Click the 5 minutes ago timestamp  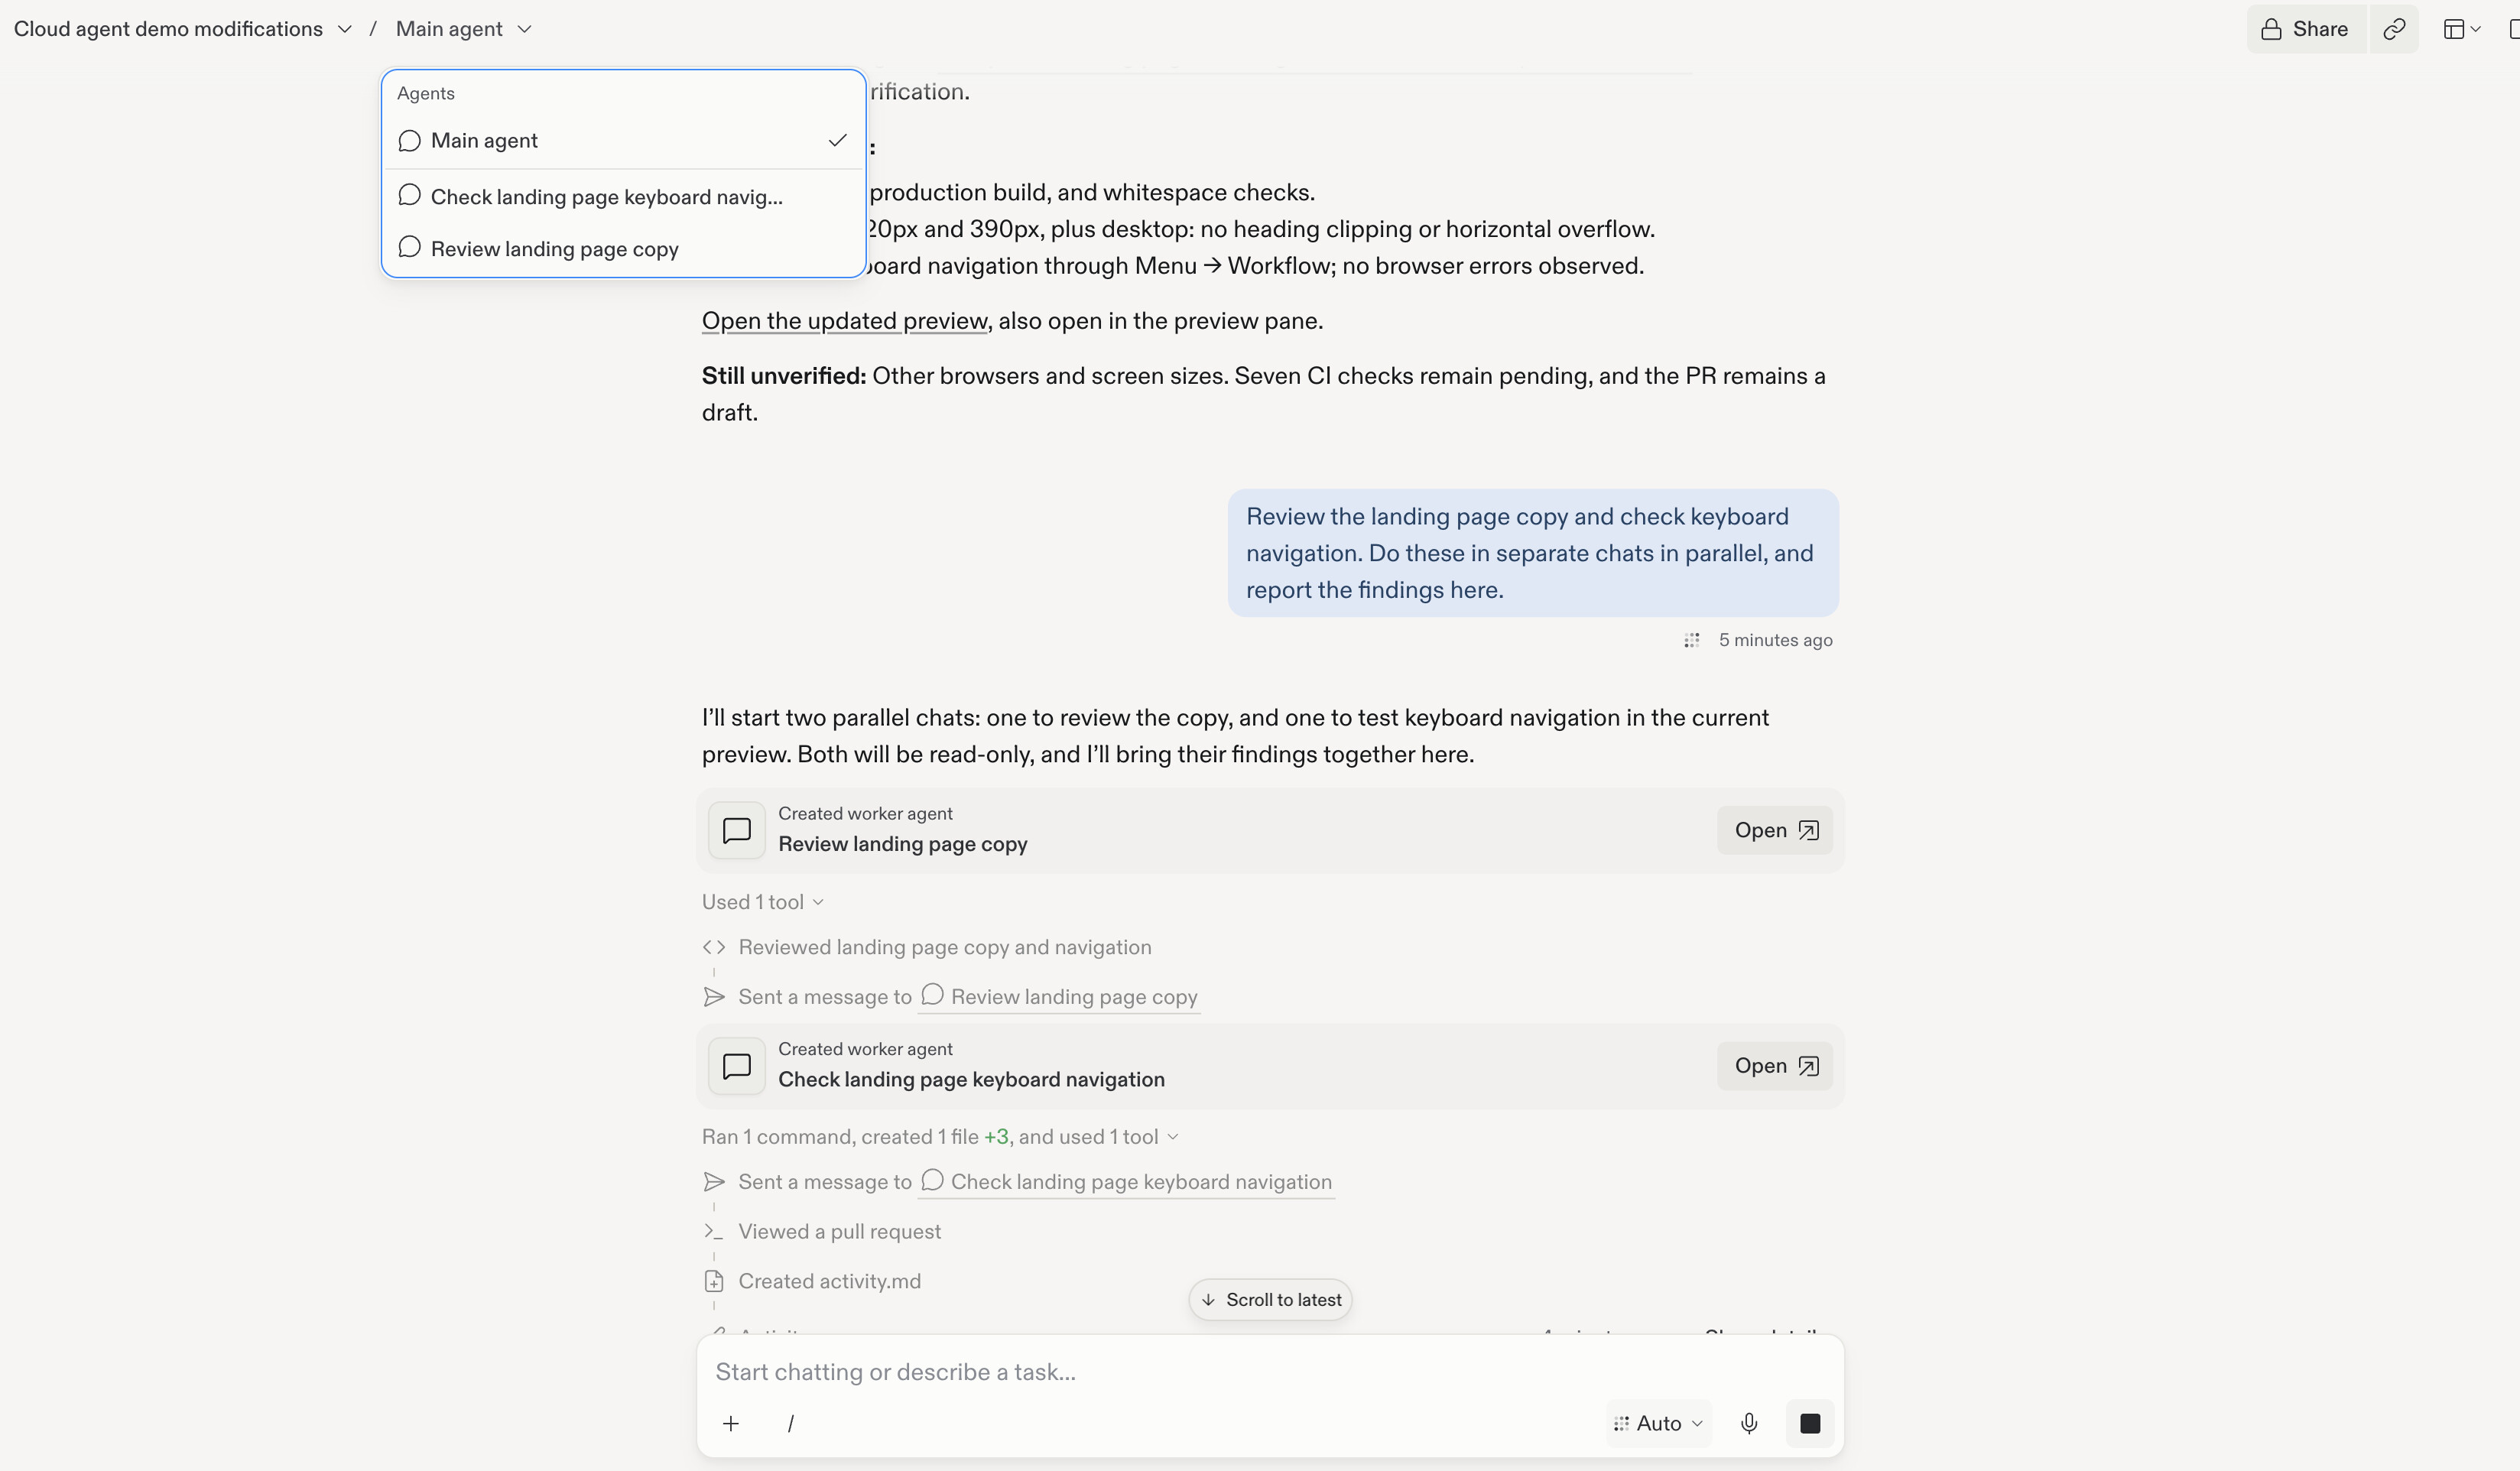(1775, 640)
